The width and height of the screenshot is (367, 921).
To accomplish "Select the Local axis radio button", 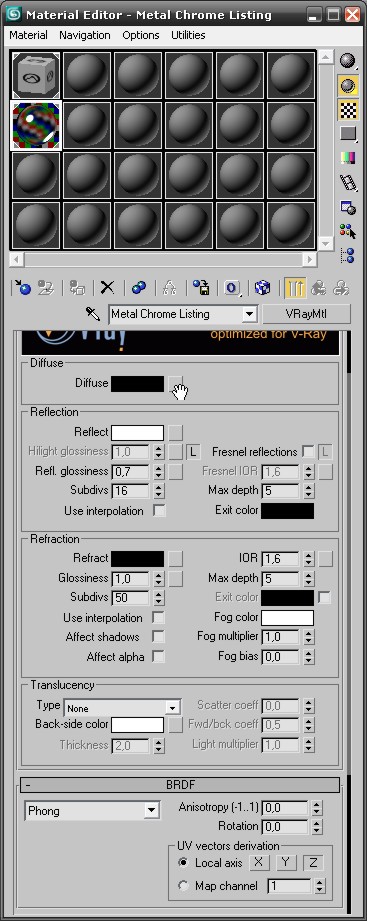I will (184, 862).
